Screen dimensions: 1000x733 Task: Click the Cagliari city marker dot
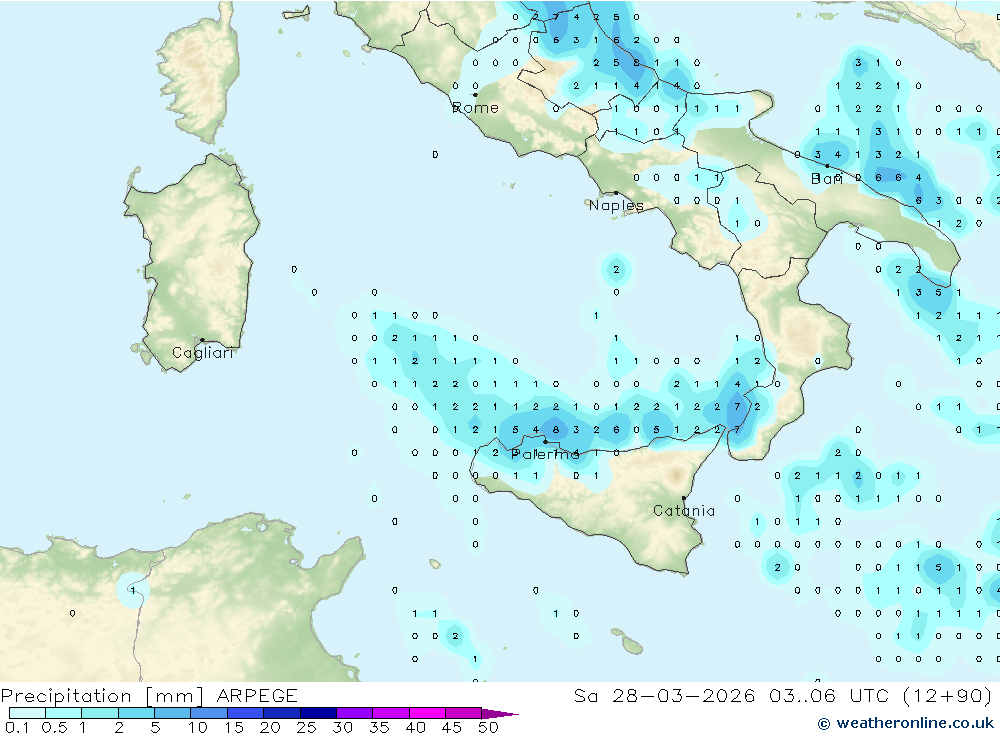point(202,340)
